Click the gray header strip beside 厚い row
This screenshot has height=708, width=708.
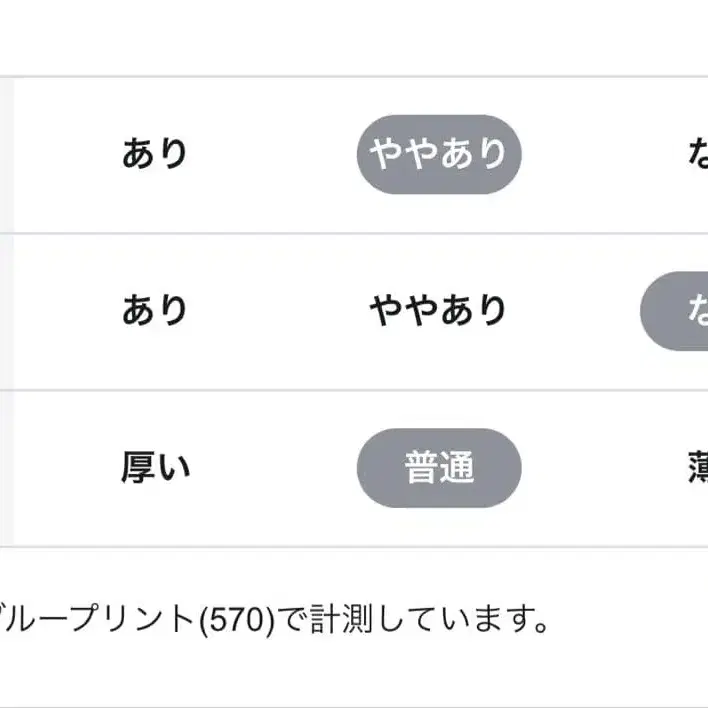click(x=5, y=467)
